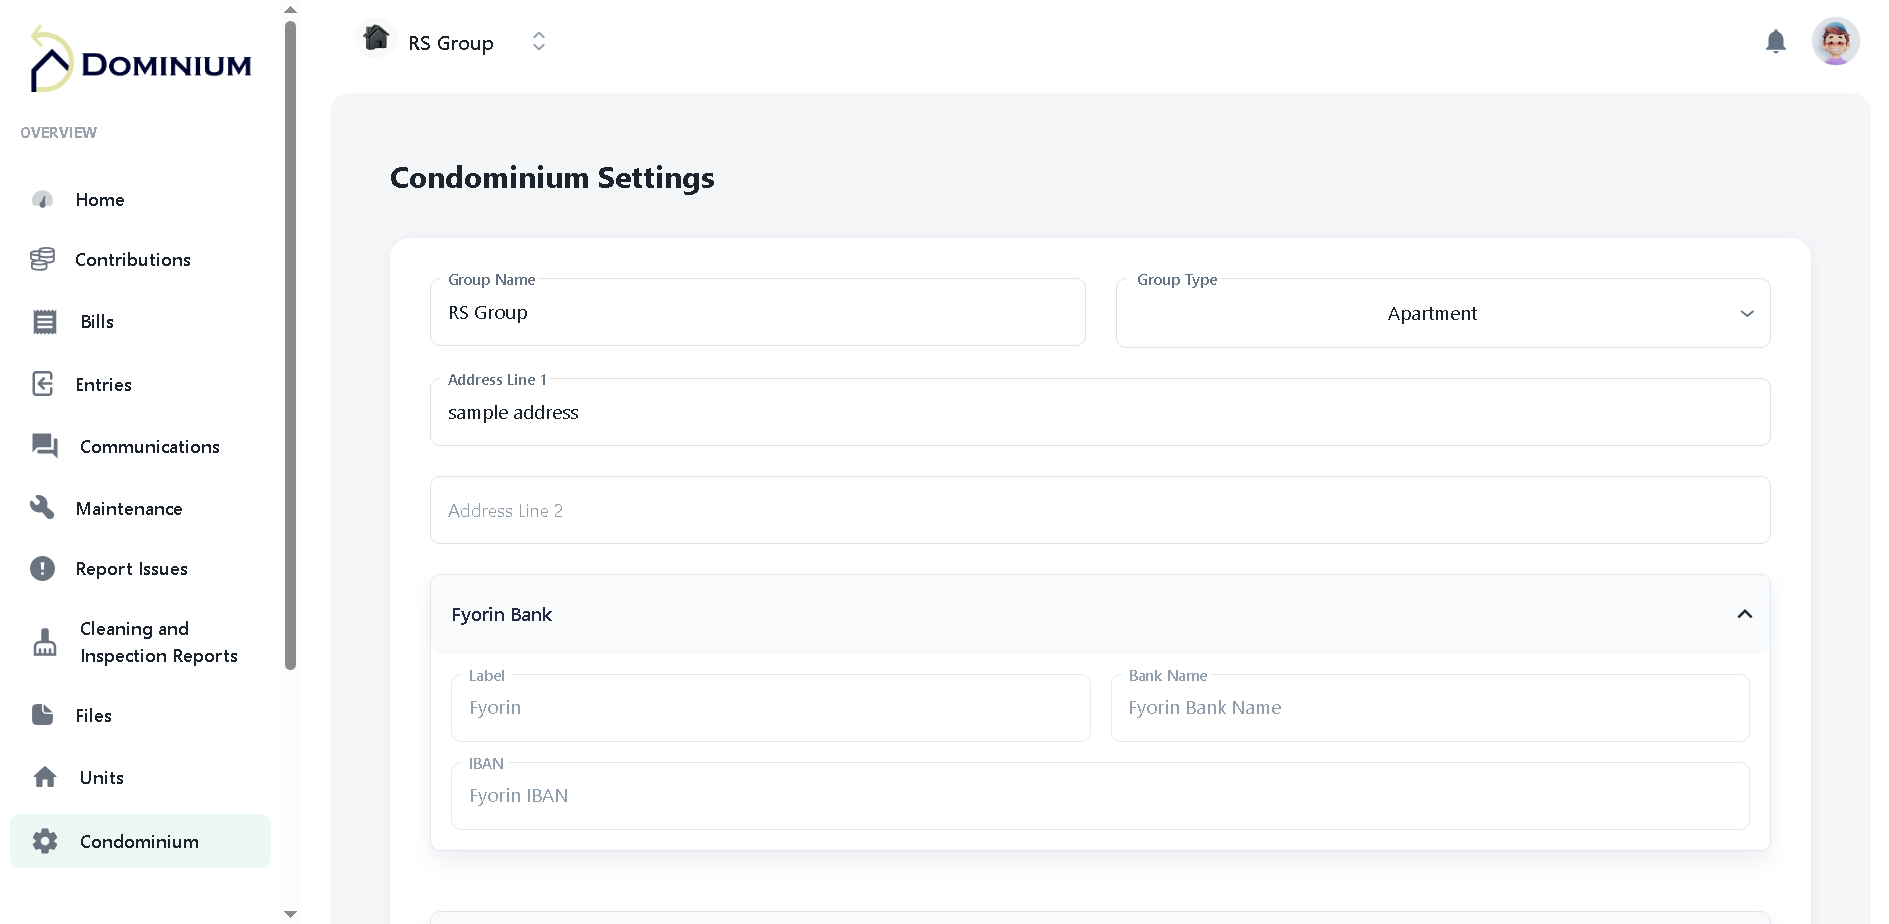Click the Units home icon
This screenshot has height=924, width=1889.
[44, 776]
